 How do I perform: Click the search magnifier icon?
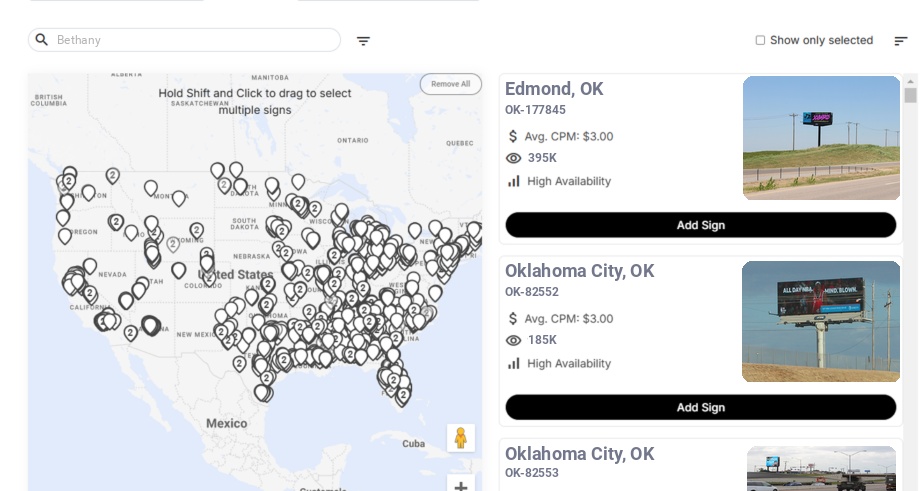pos(42,40)
